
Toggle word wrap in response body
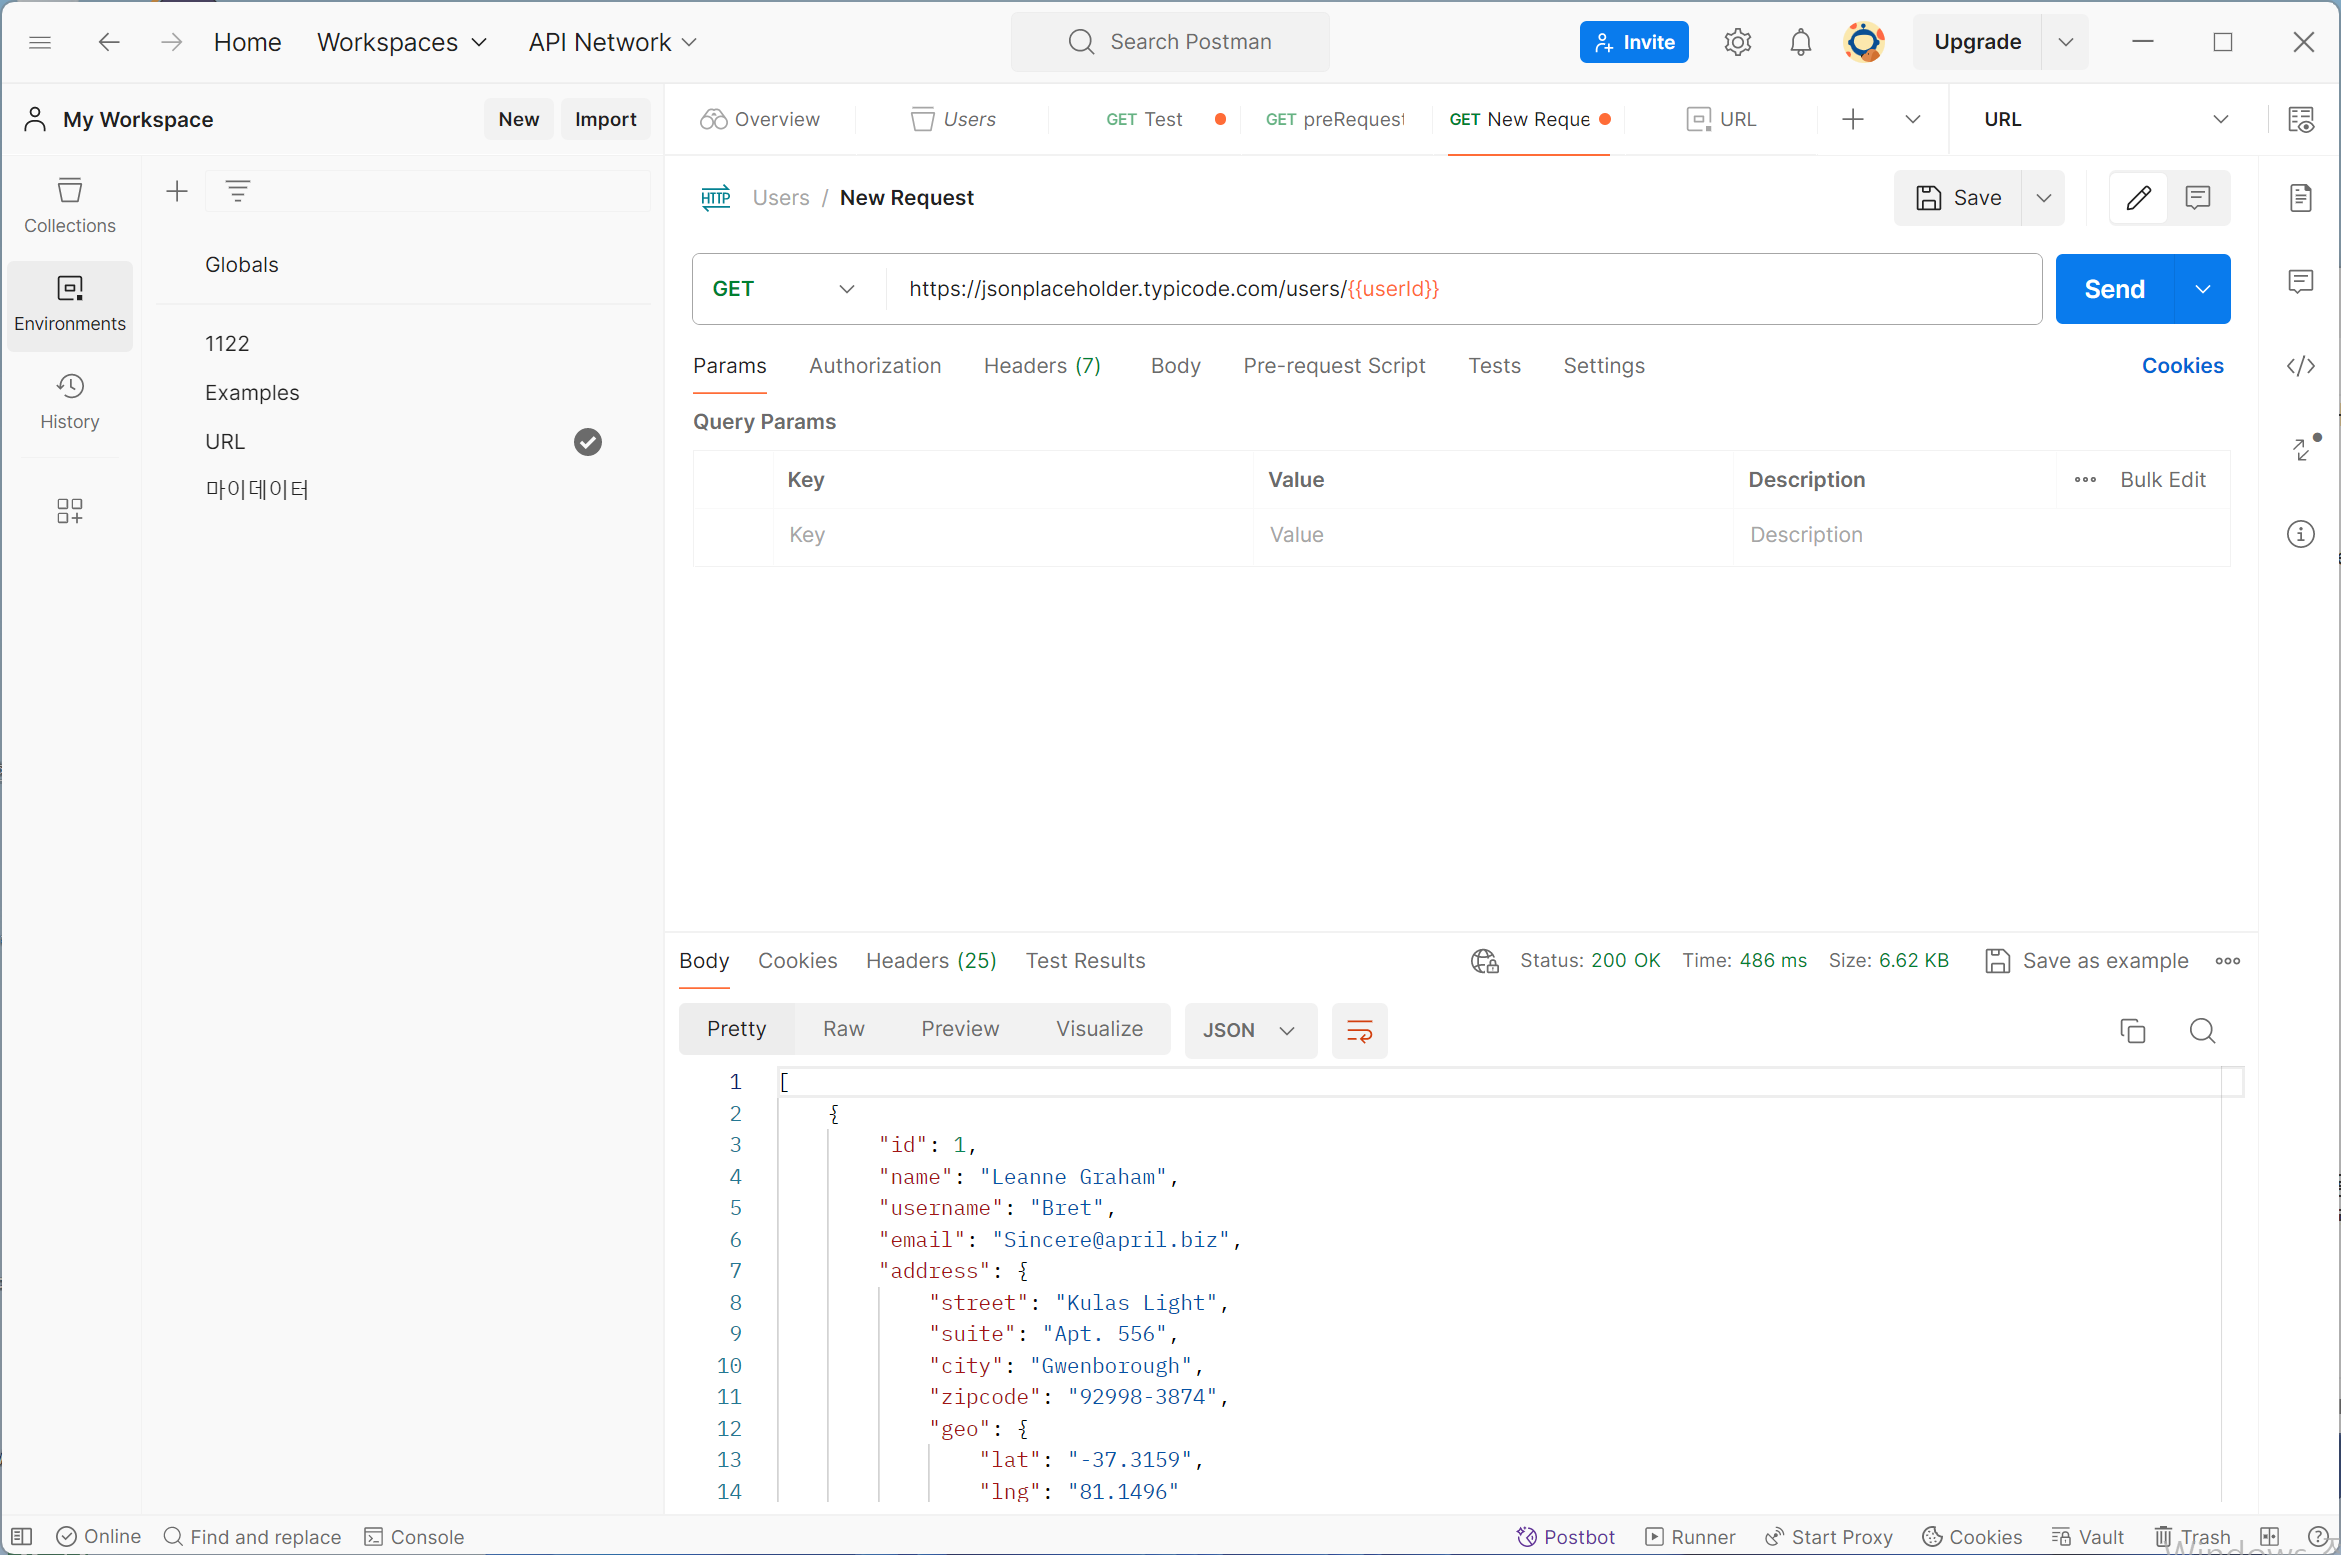point(1359,1030)
